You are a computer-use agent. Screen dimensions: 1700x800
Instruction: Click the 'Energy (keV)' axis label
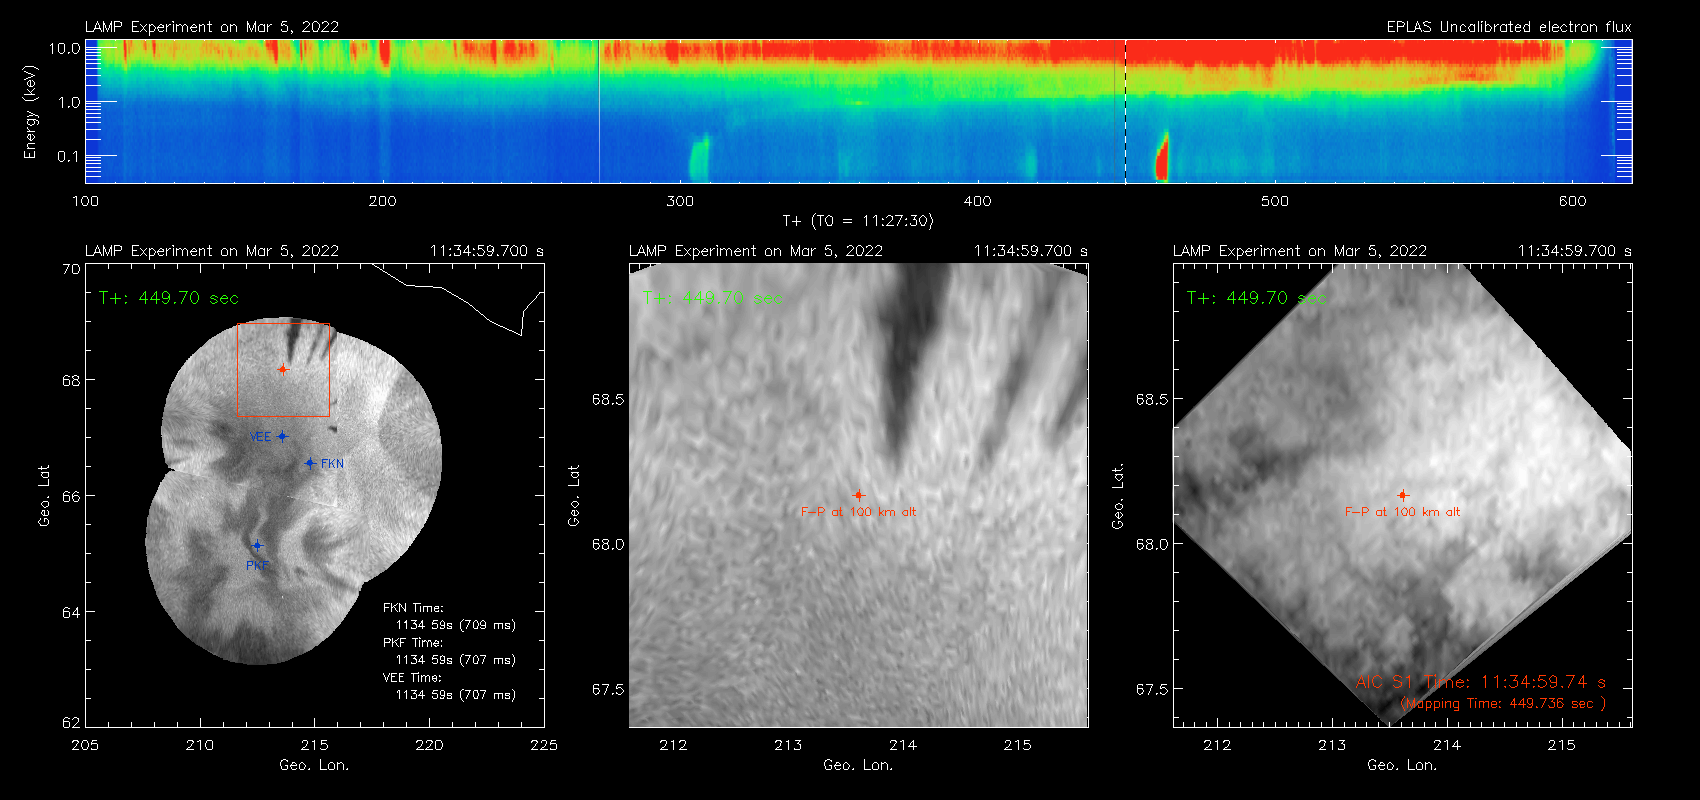tap(30, 112)
